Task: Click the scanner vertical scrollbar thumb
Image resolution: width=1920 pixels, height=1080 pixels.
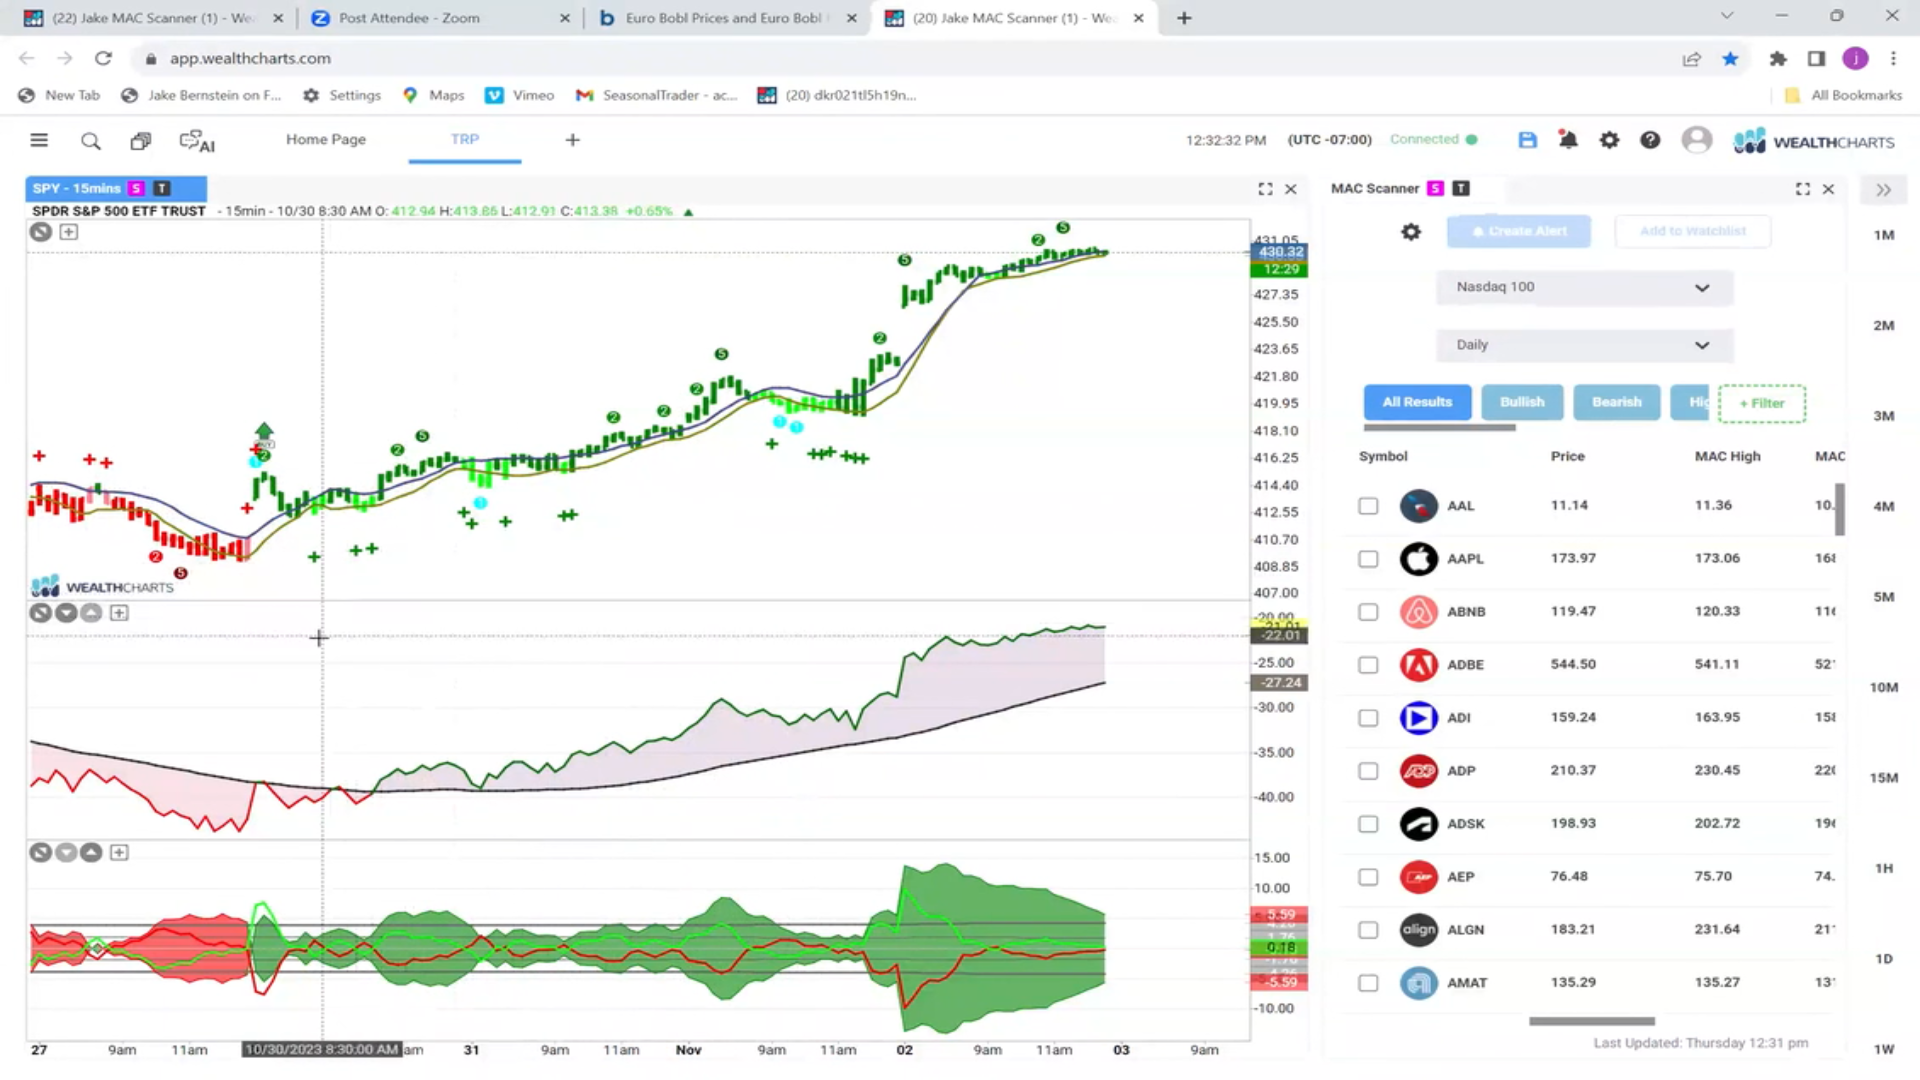Action: 1840,509
